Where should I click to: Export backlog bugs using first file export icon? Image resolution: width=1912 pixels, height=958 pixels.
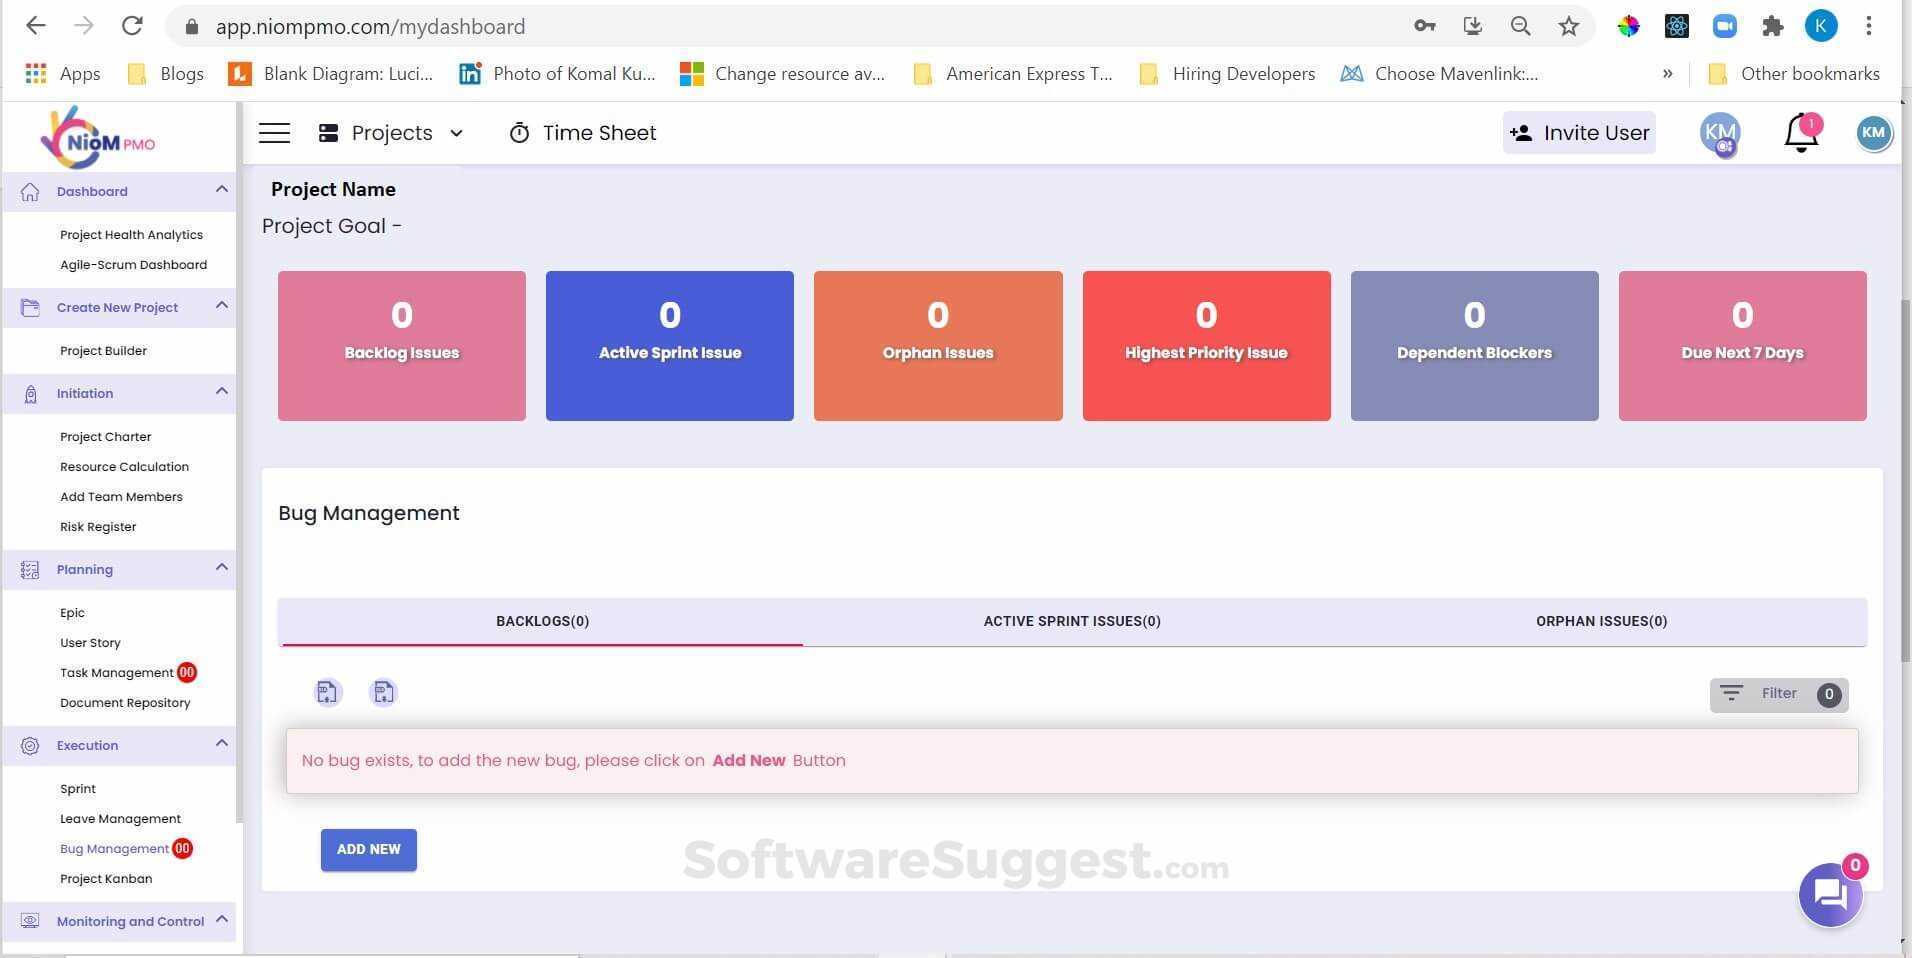pos(327,691)
